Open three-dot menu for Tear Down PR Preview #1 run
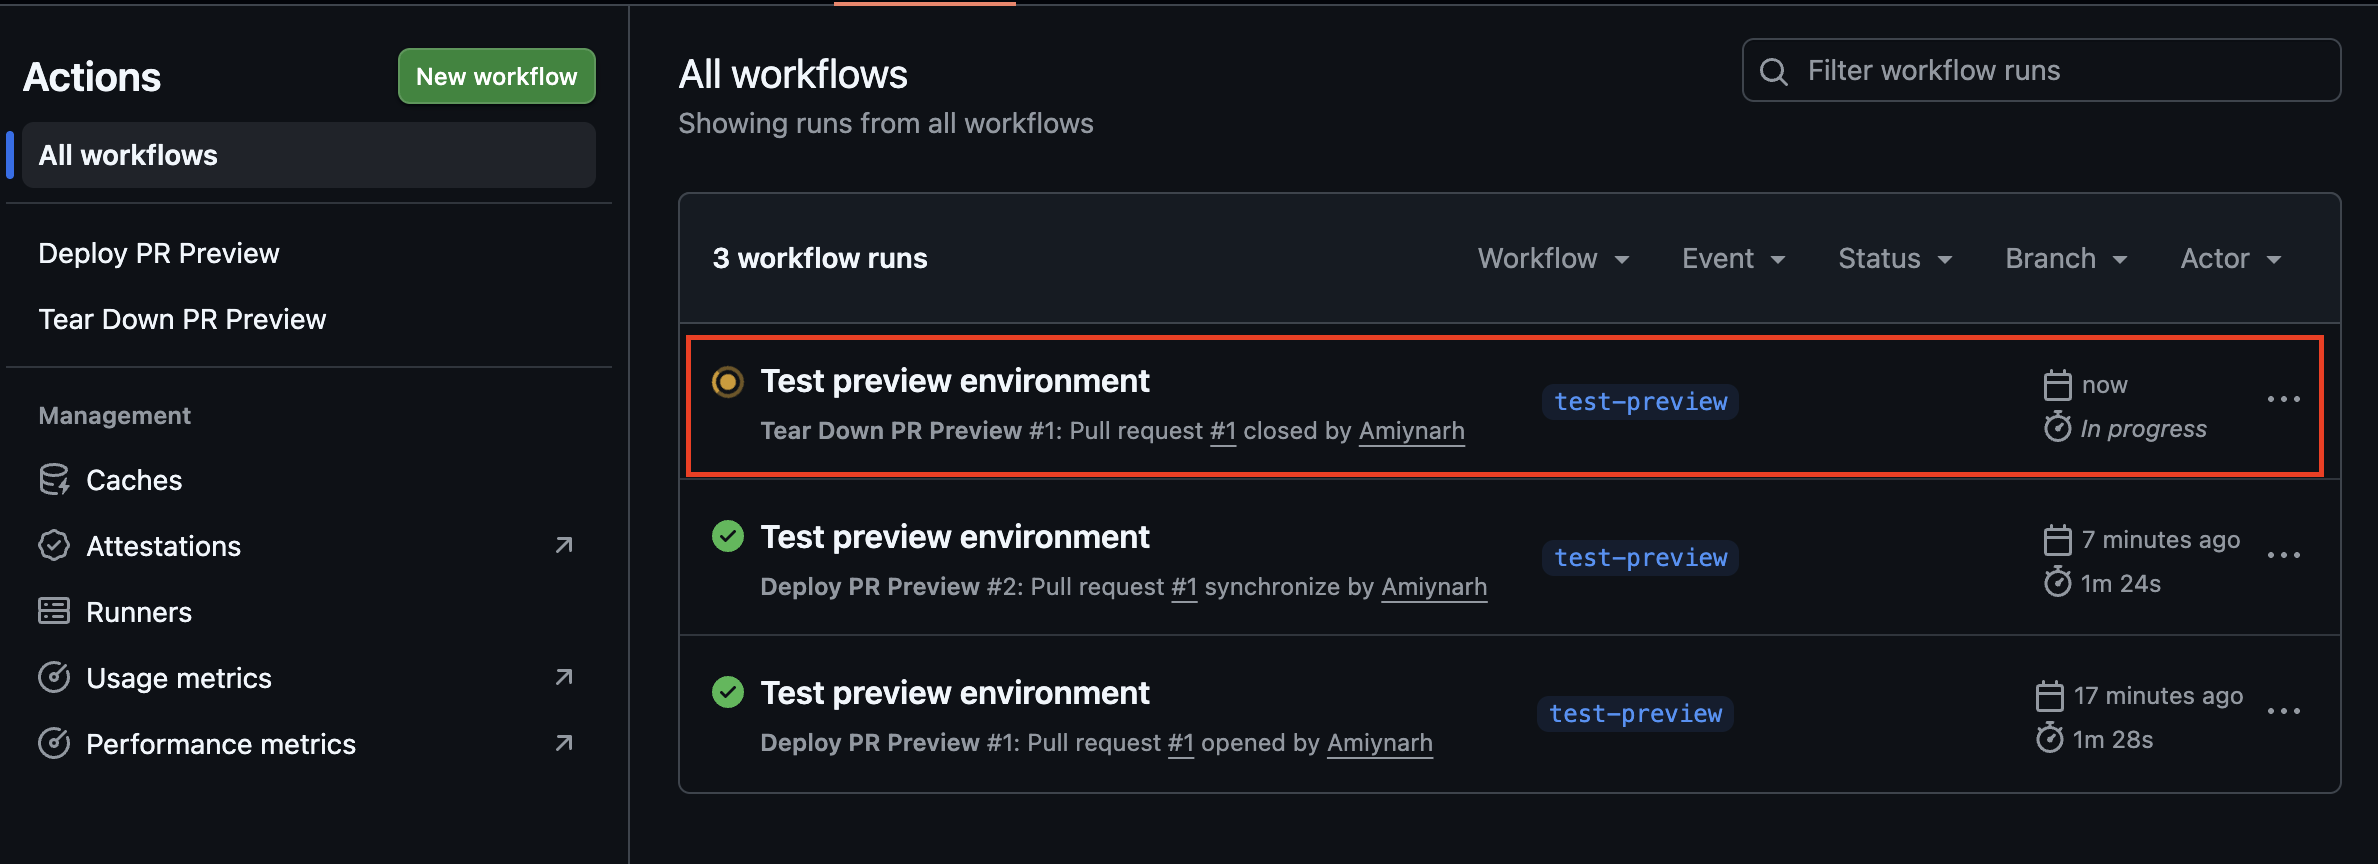The width and height of the screenshot is (2378, 864). pyautogui.click(x=2284, y=399)
